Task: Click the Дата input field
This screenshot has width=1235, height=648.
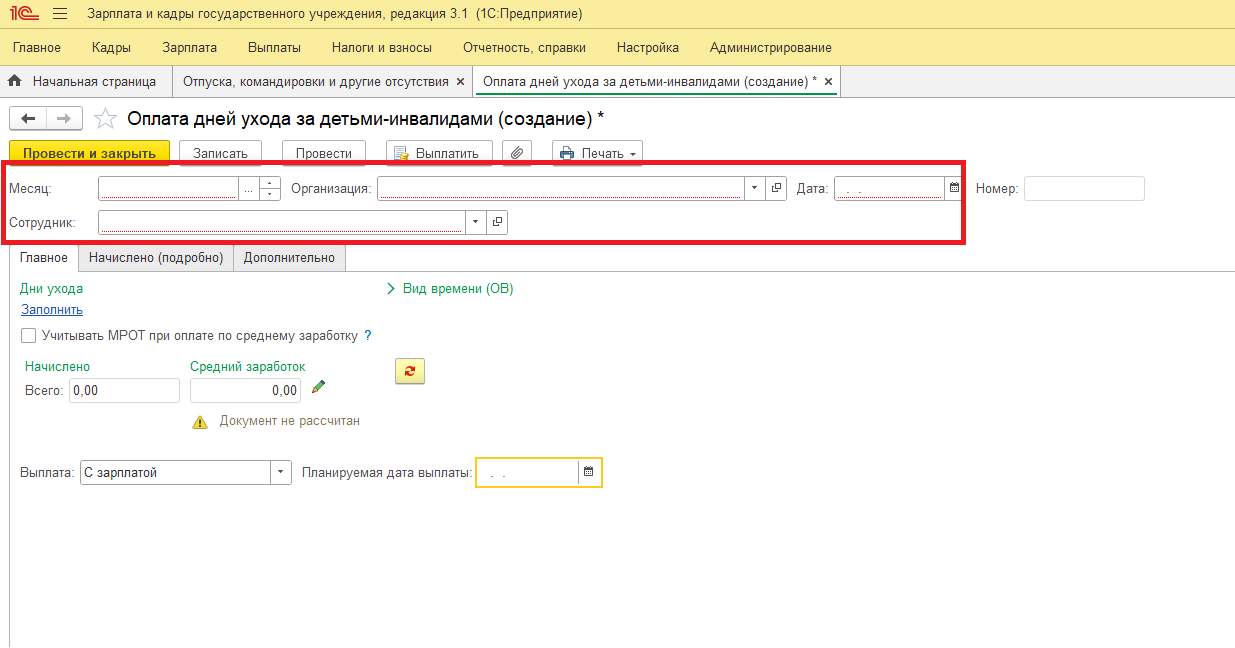Action: pyautogui.click(x=890, y=188)
